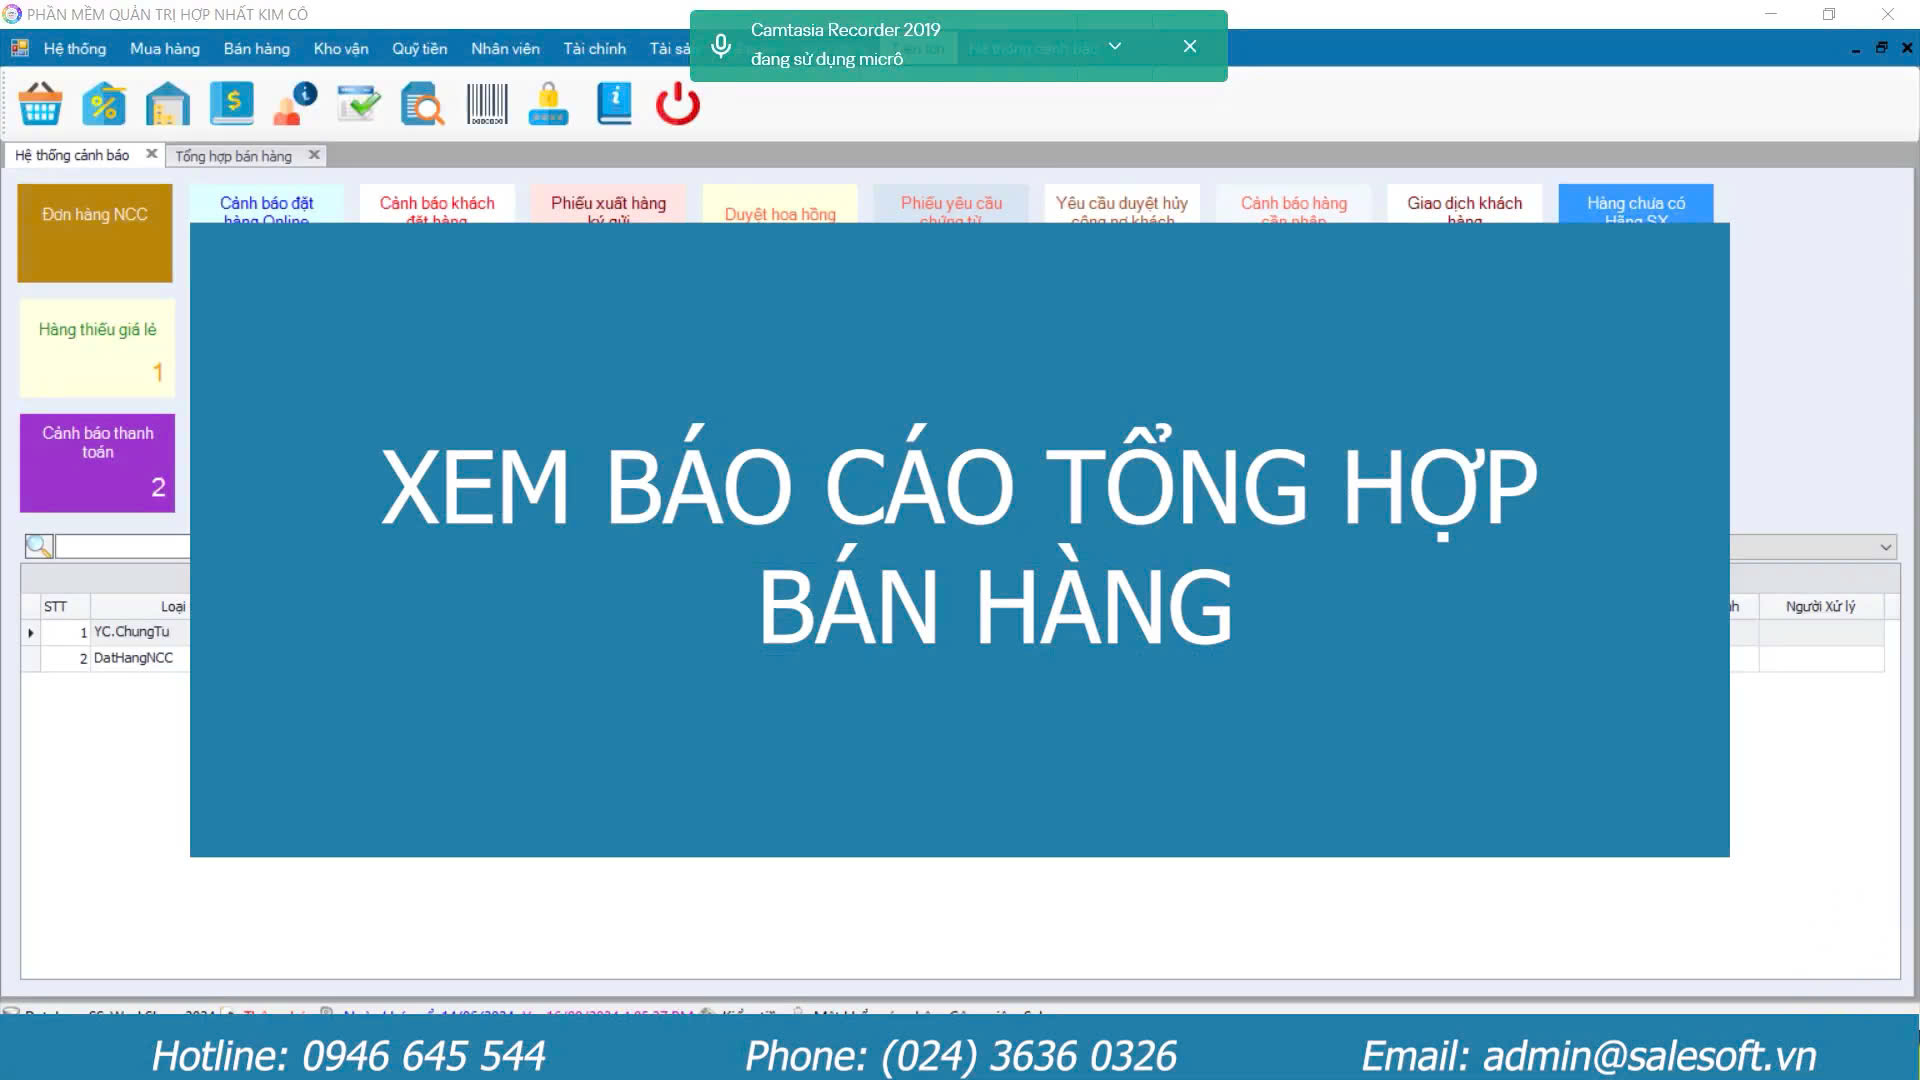The width and height of the screenshot is (1920, 1080).
Task: Click the Người Xử lý column header
Action: [1821, 606]
